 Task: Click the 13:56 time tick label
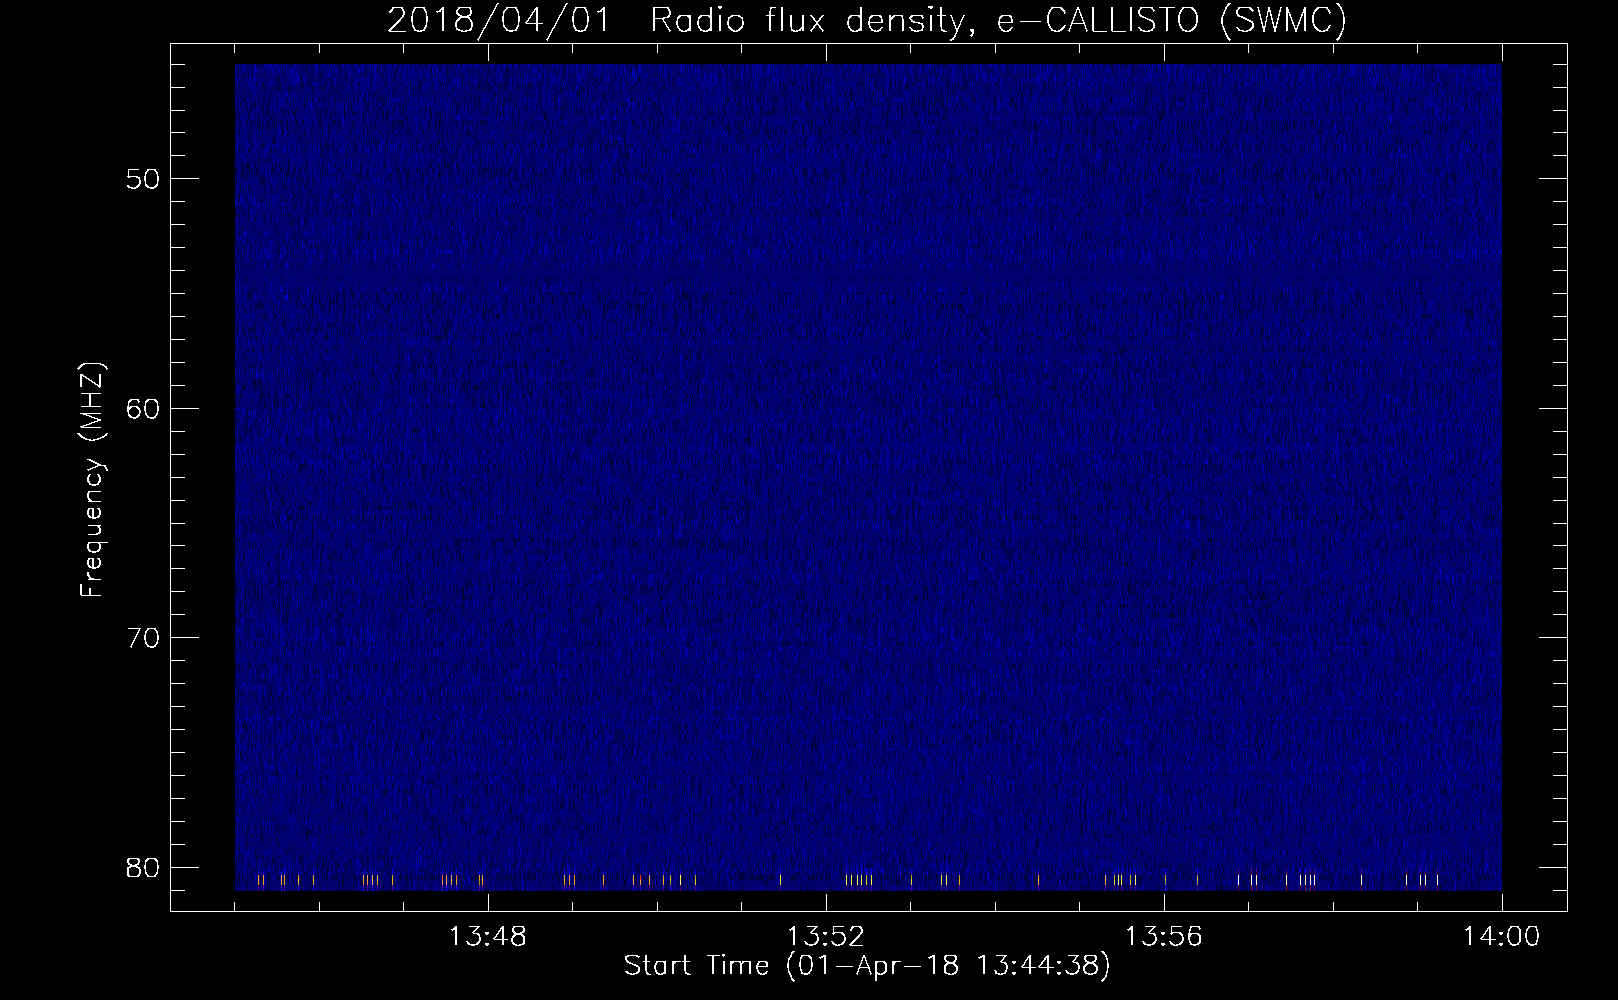(x=1164, y=937)
